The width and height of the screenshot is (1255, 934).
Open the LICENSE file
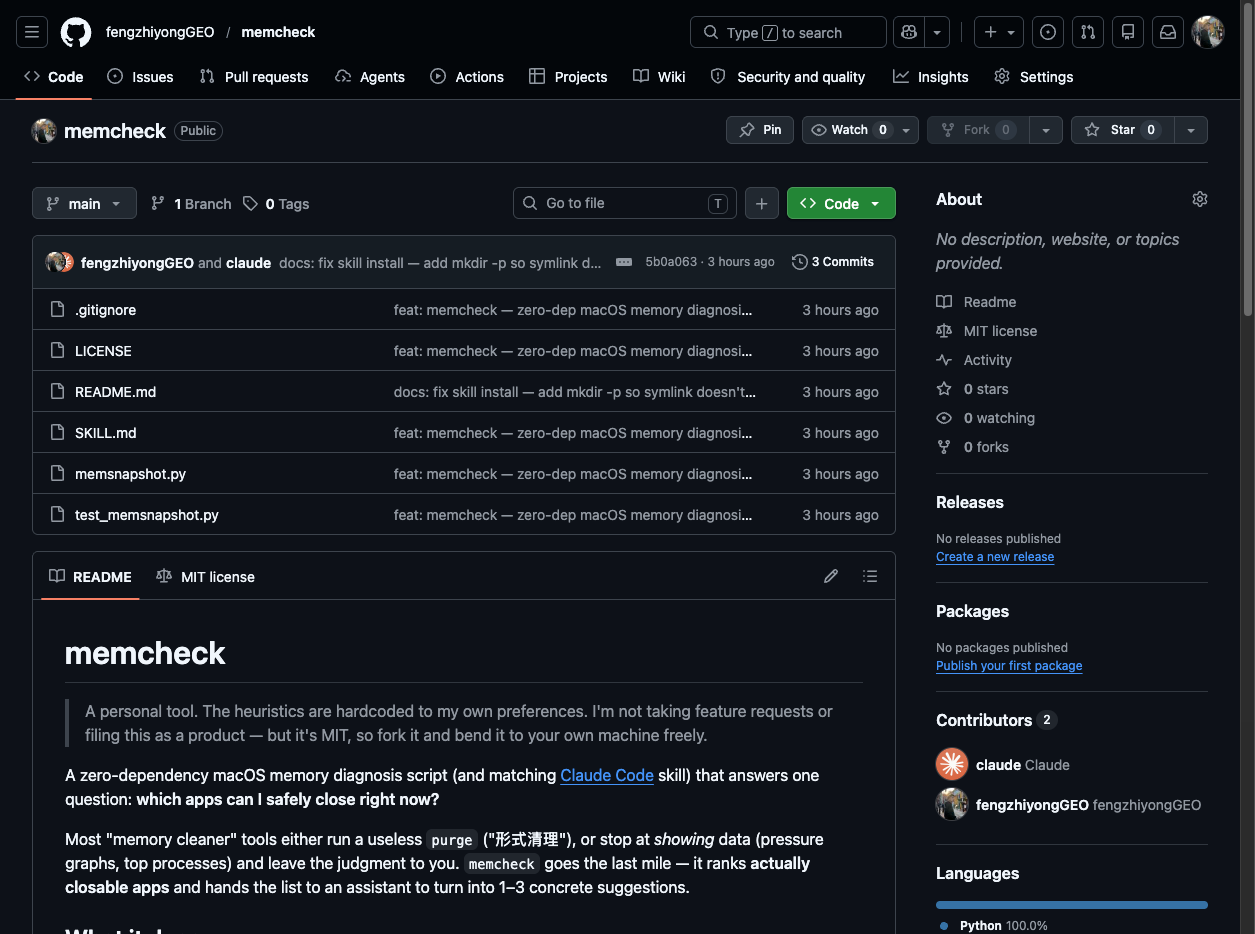point(103,351)
